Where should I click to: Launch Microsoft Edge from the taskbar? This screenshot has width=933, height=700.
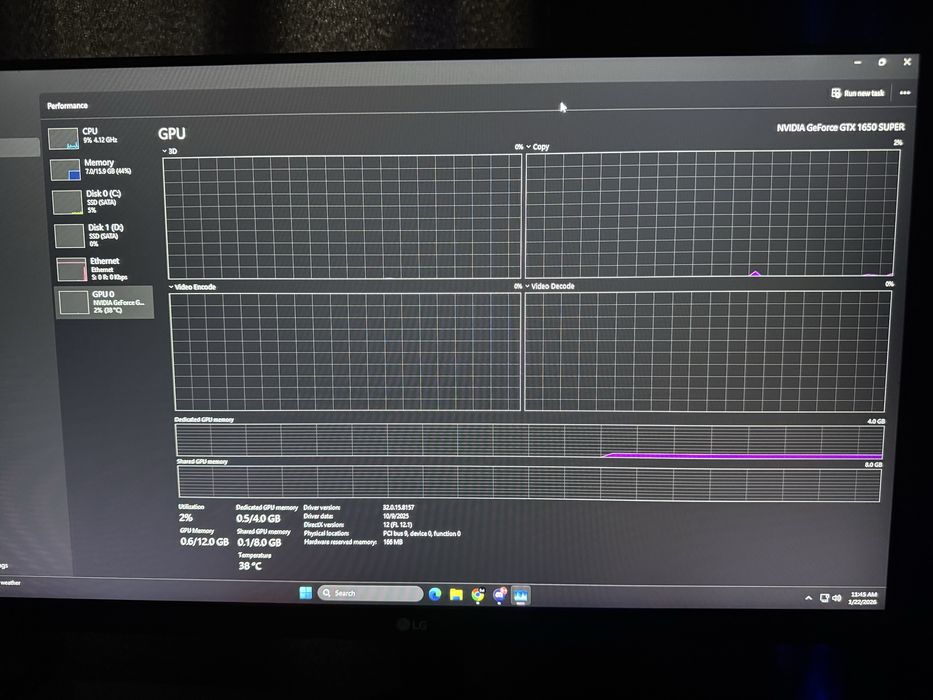coord(435,594)
